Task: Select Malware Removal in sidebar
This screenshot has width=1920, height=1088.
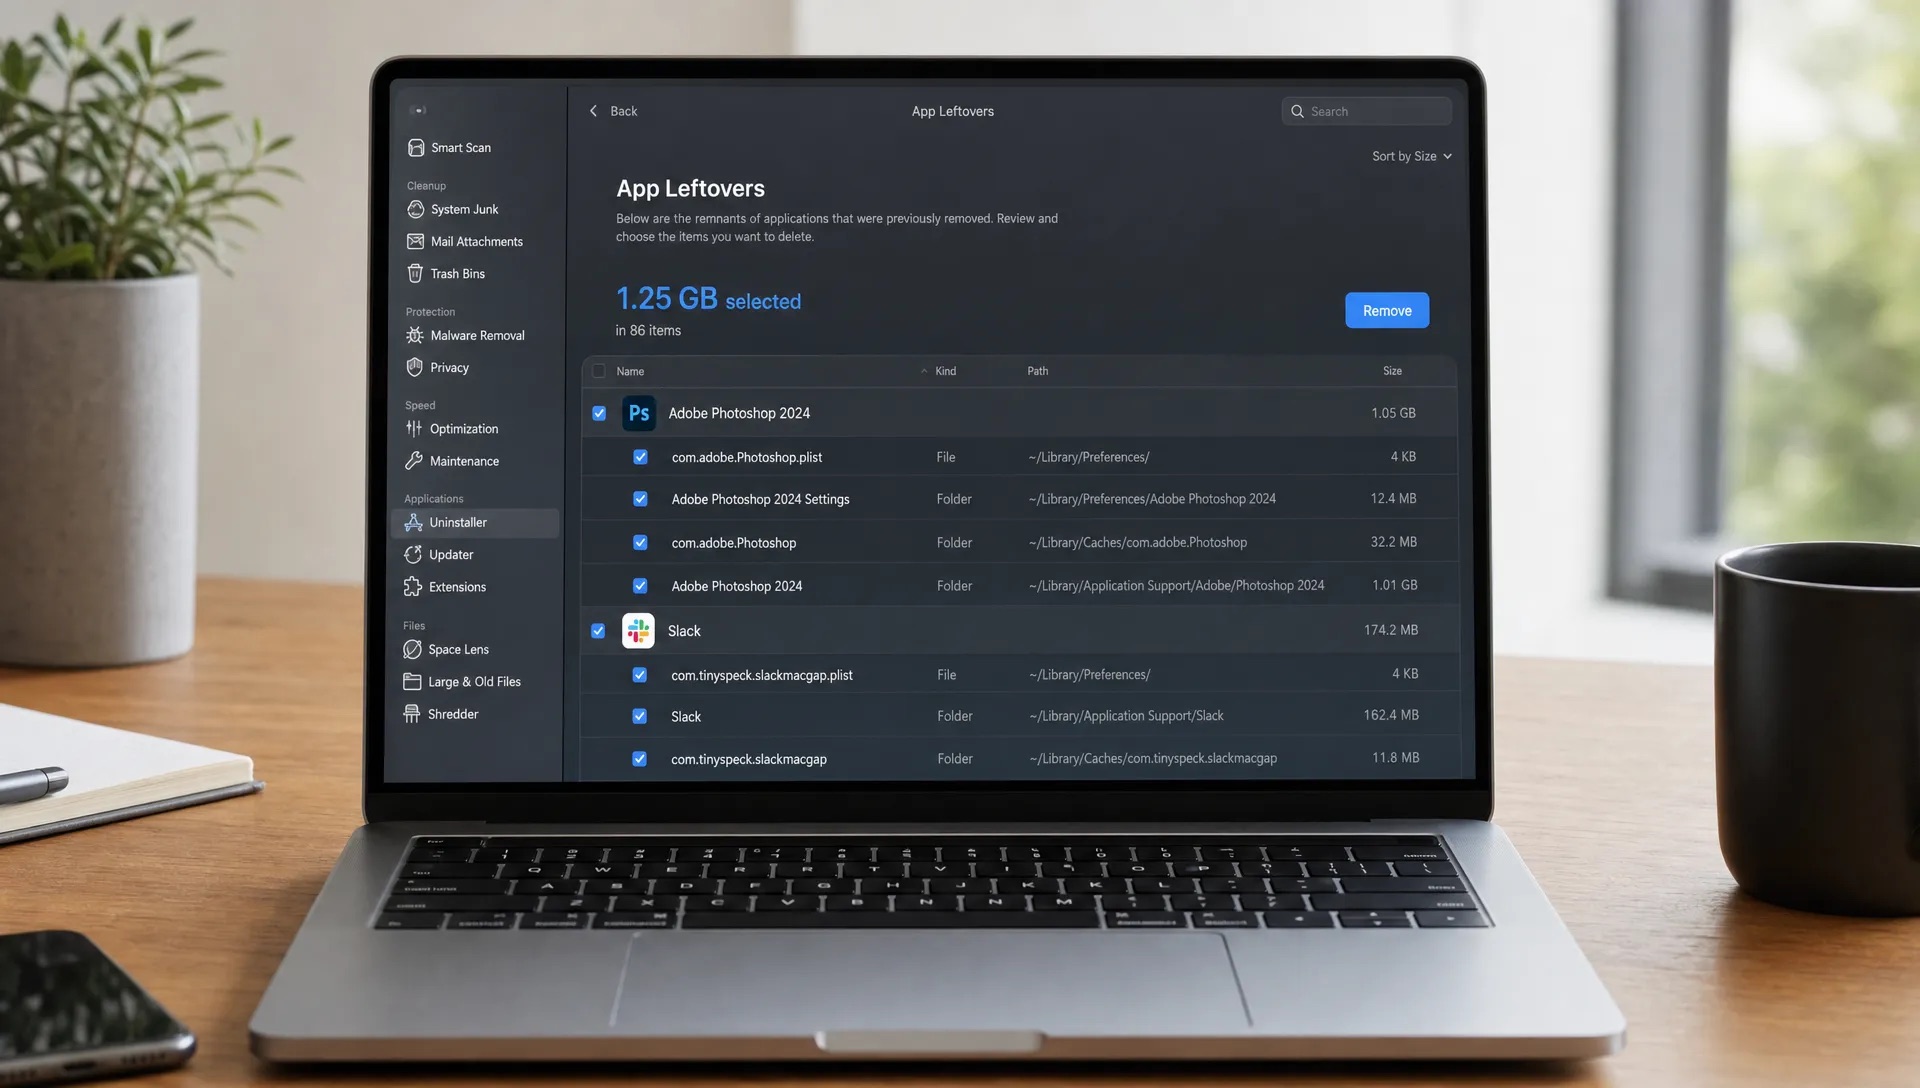Action: tap(477, 335)
